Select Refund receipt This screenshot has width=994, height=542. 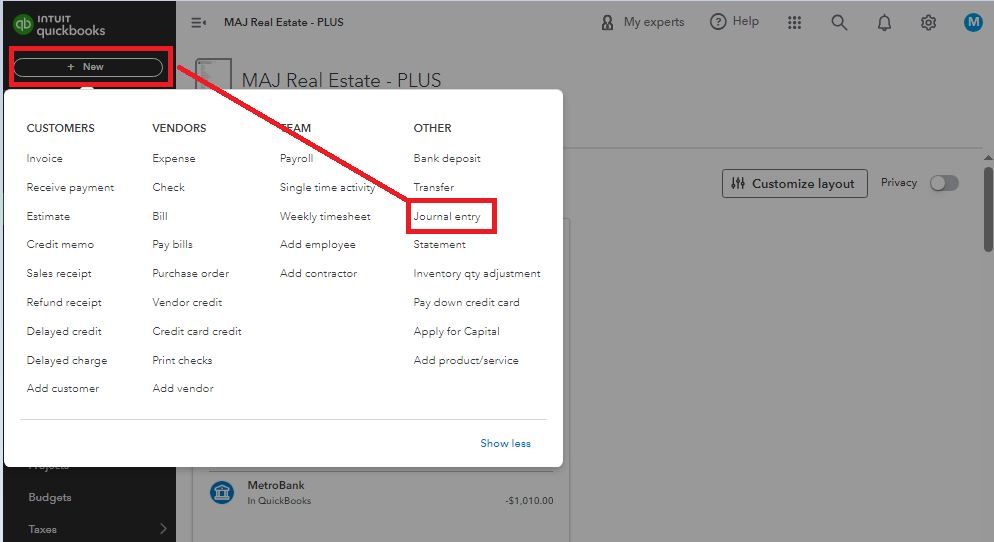pos(64,302)
